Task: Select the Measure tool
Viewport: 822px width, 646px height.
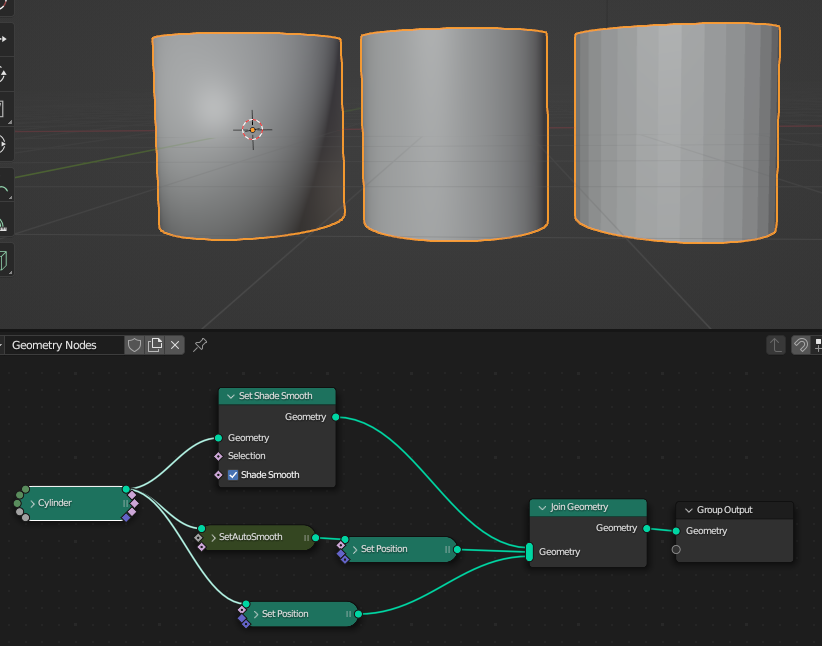Action: coord(9,225)
